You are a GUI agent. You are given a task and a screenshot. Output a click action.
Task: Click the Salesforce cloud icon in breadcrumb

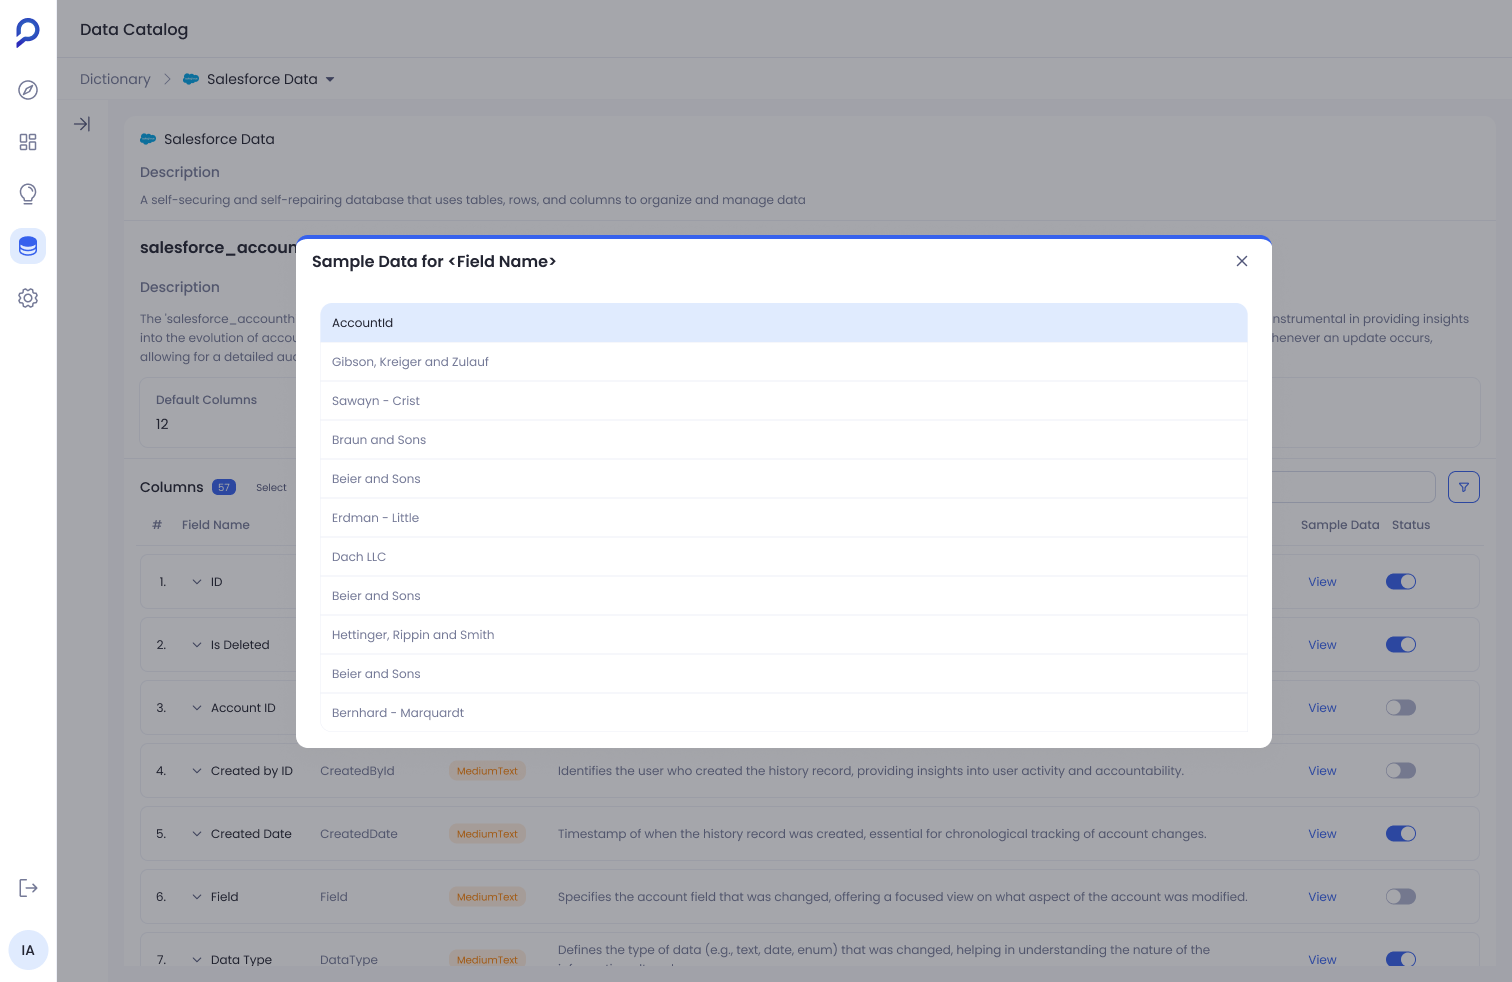pos(191,79)
